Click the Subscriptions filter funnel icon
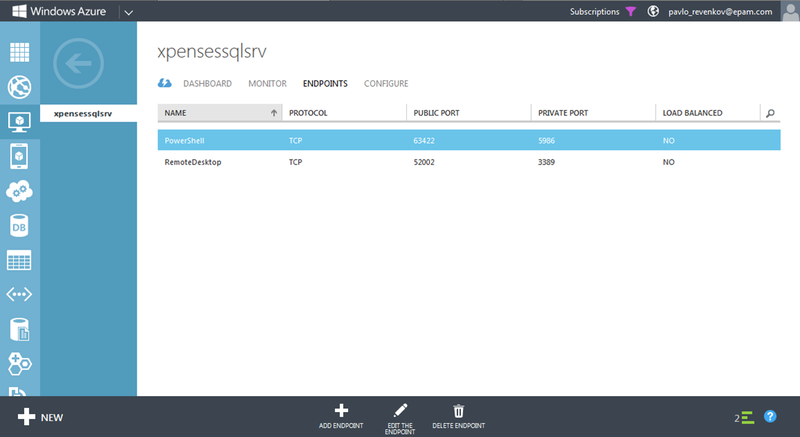This screenshot has height=437, width=800. pos(631,11)
